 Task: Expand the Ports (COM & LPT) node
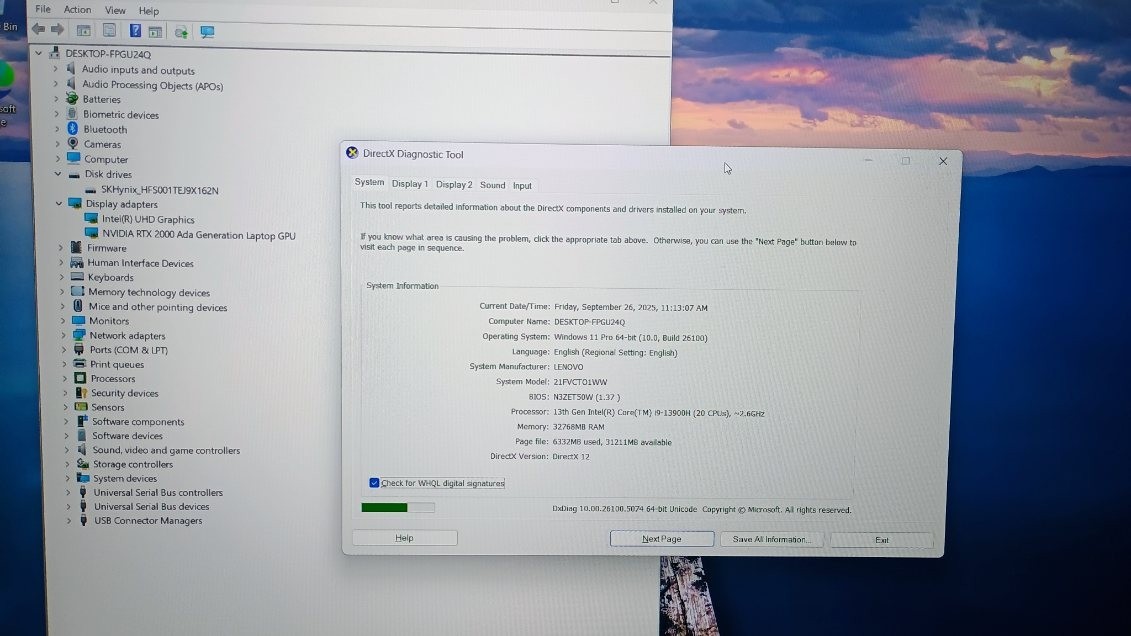click(x=64, y=350)
